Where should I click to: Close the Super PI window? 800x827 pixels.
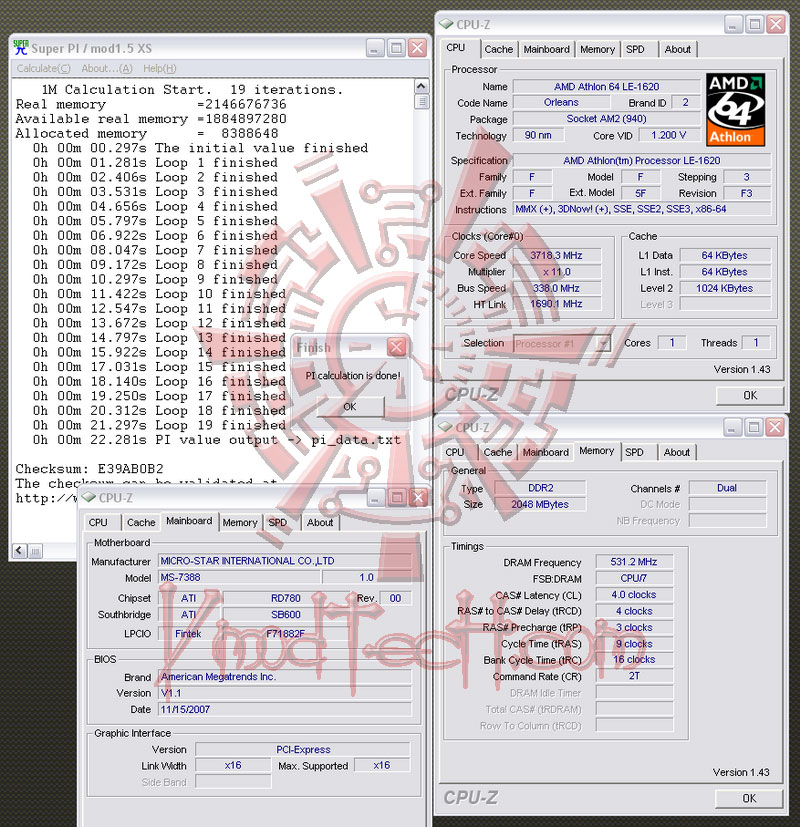[418, 49]
